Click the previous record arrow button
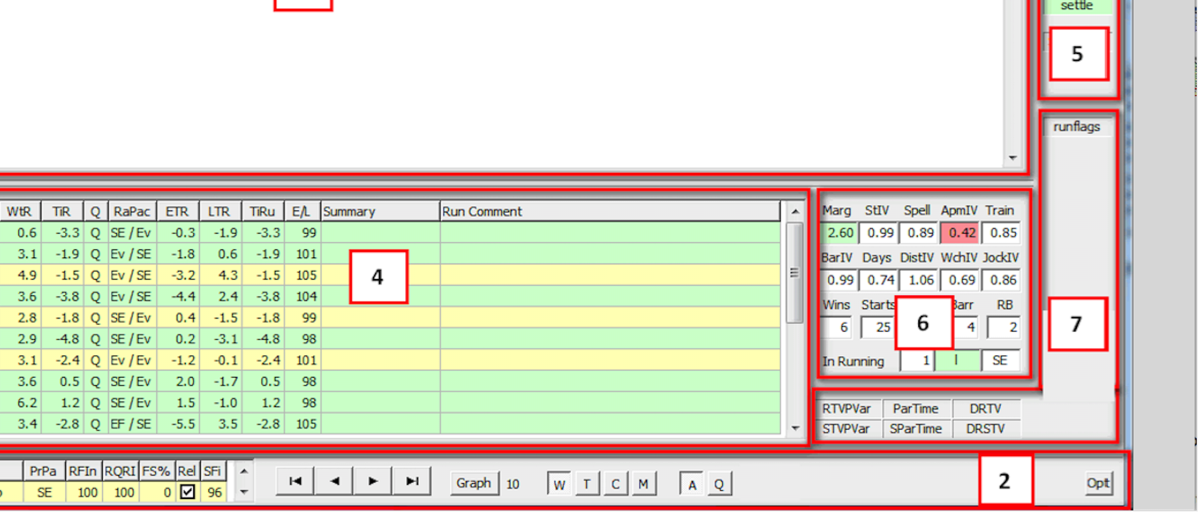The image size is (1198, 512). click(x=334, y=482)
